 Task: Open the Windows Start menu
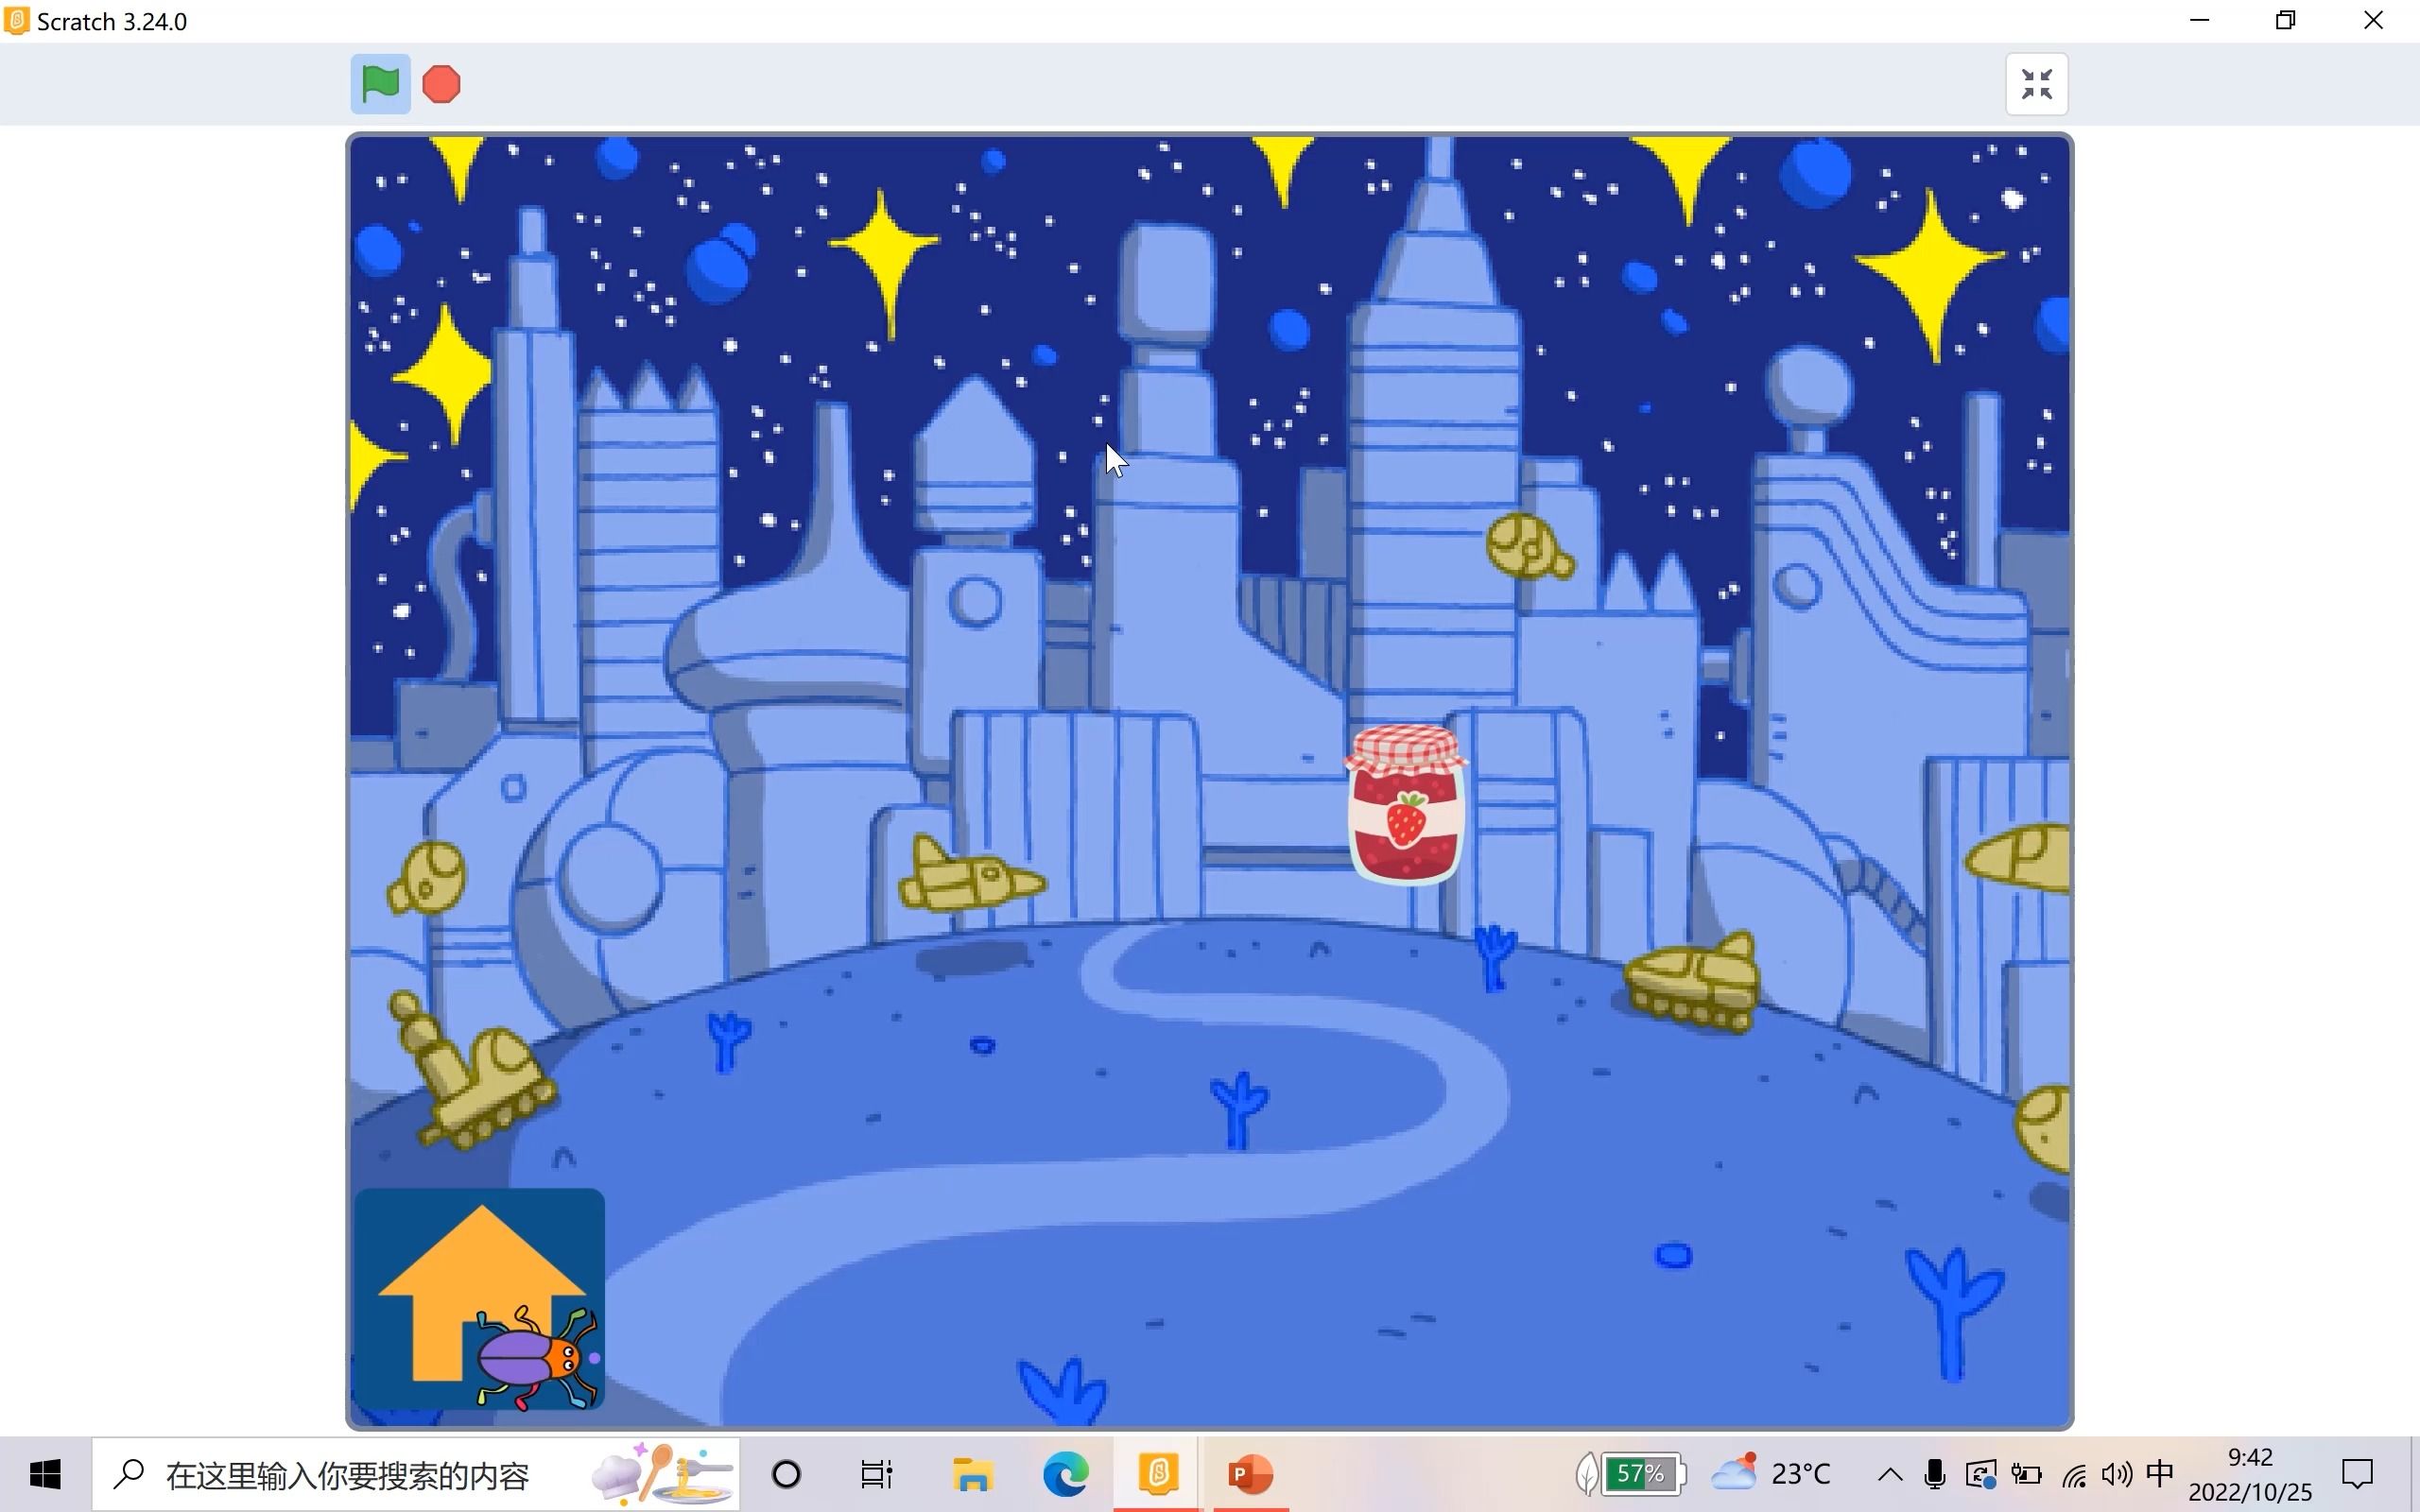[44, 1474]
